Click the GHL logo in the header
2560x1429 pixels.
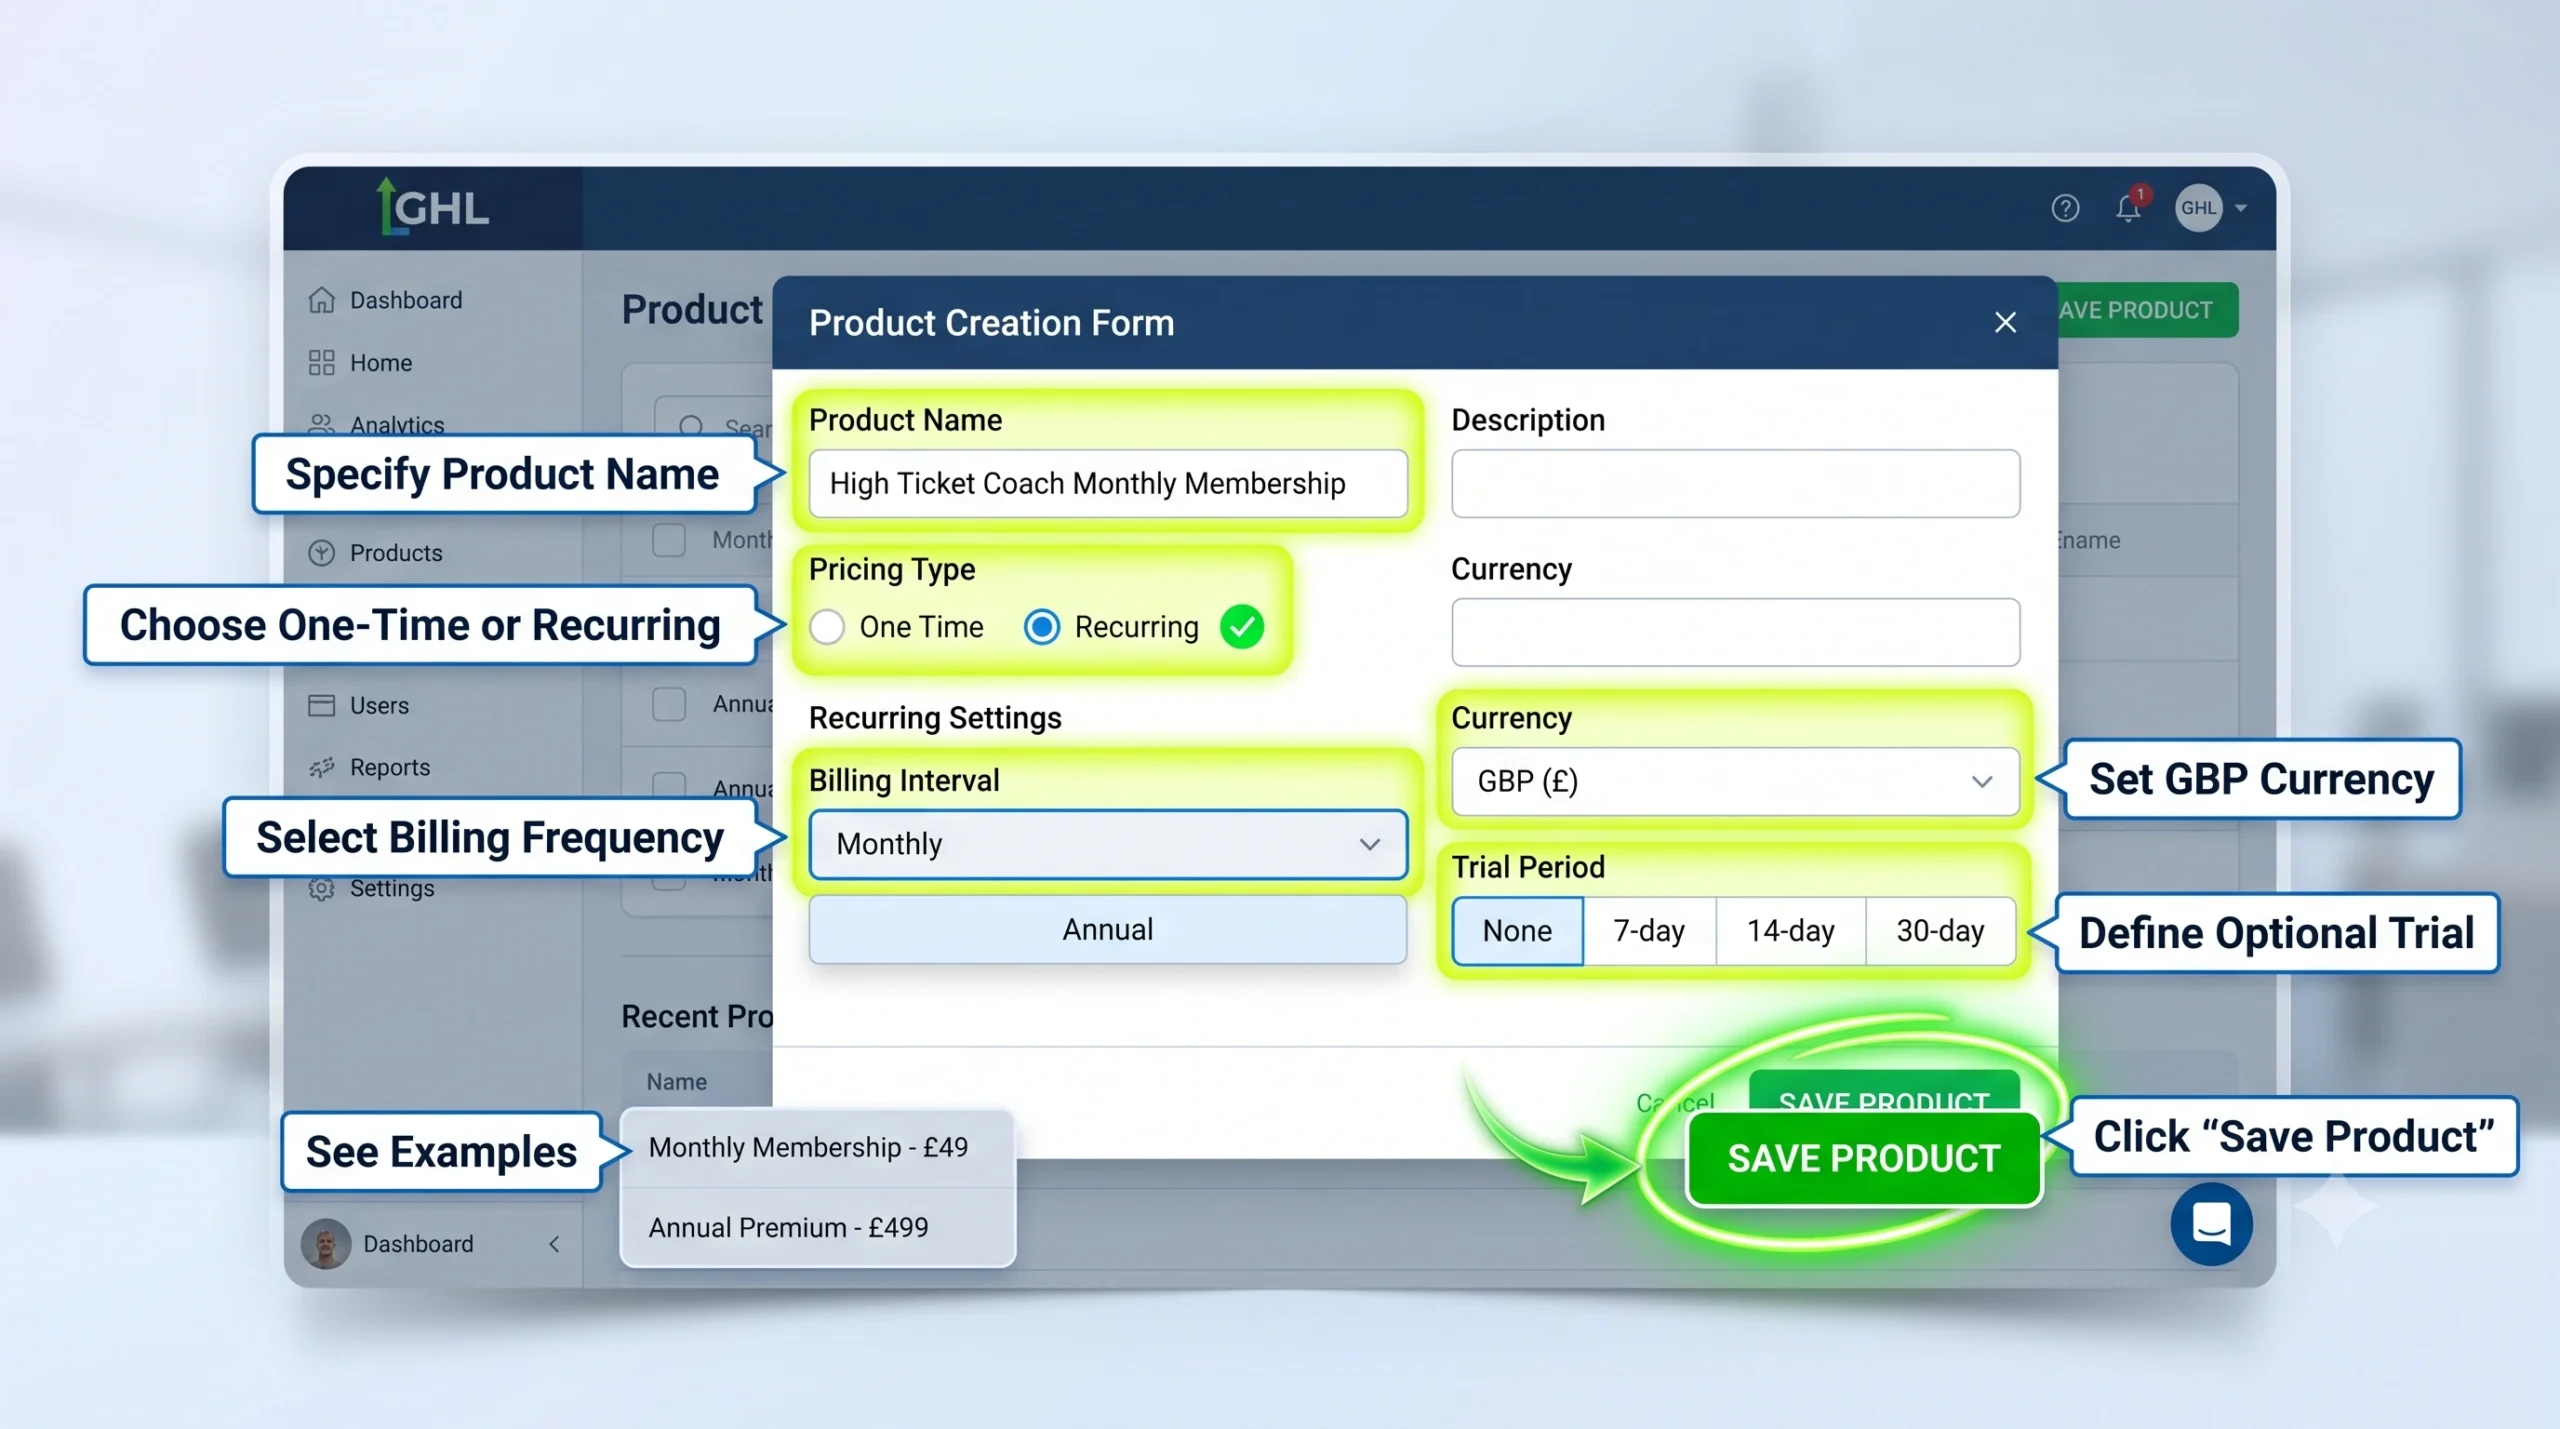(x=434, y=207)
